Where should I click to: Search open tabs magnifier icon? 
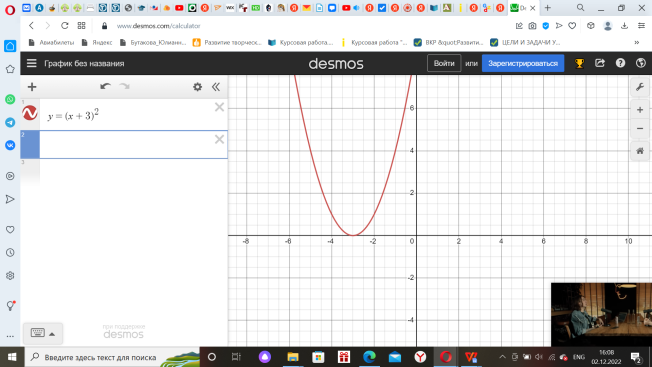click(x=580, y=7)
